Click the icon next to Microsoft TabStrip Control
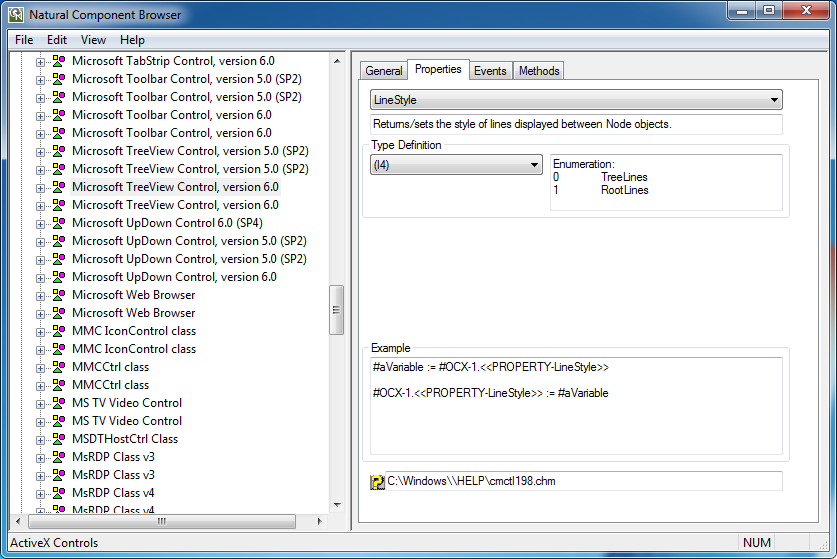 pos(59,61)
